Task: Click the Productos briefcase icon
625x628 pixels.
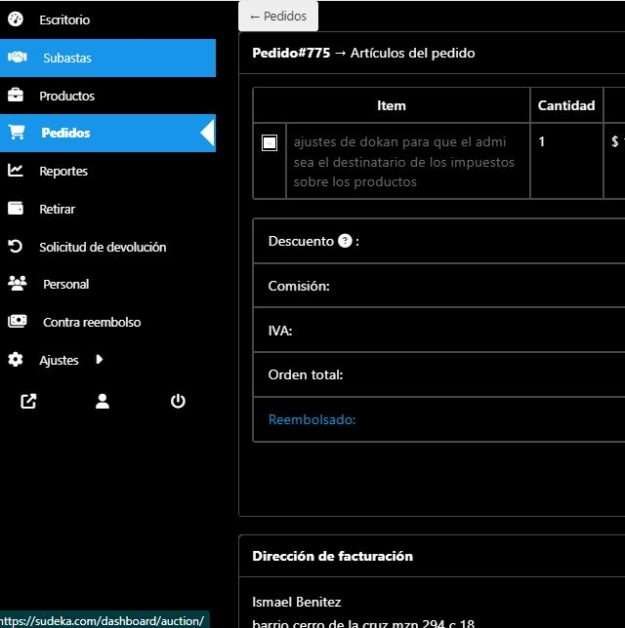Action: tap(16, 95)
